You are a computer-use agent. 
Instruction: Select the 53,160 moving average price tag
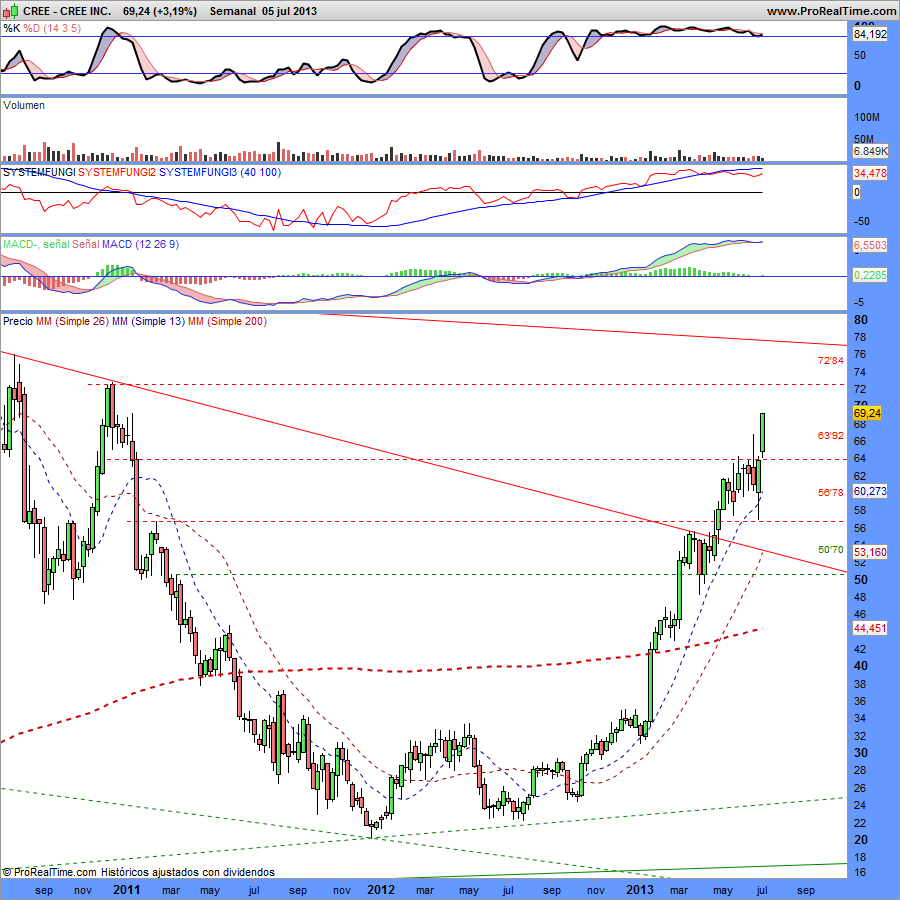[866, 551]
